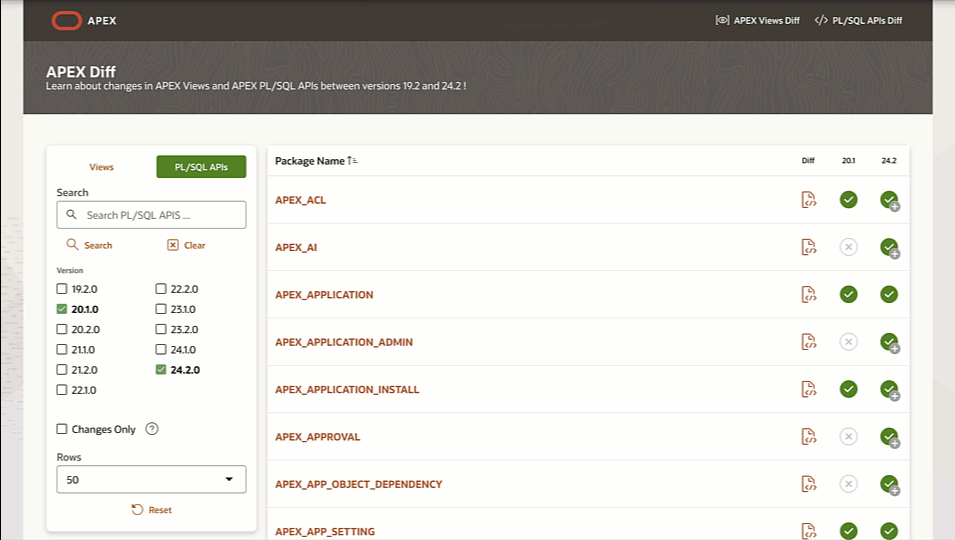
Task: Uncheck the 20.1.0 version checkbox
Action: click(x=62, y=309)
